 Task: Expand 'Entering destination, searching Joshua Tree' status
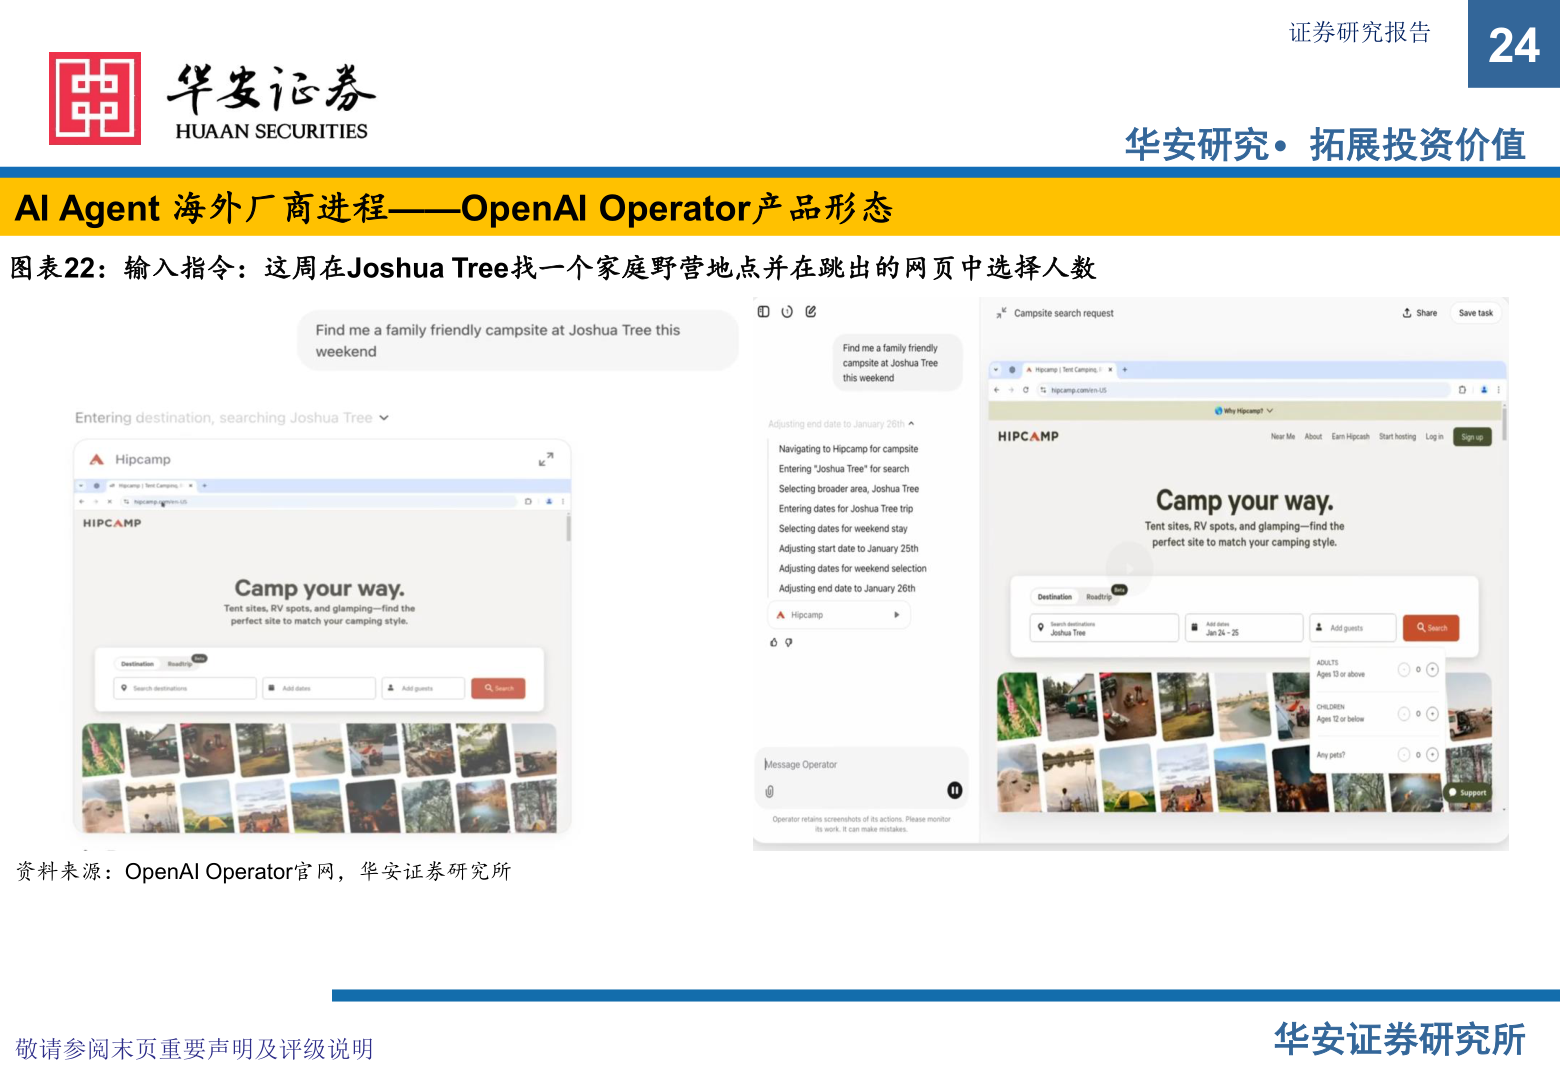[x=232, y=418]
